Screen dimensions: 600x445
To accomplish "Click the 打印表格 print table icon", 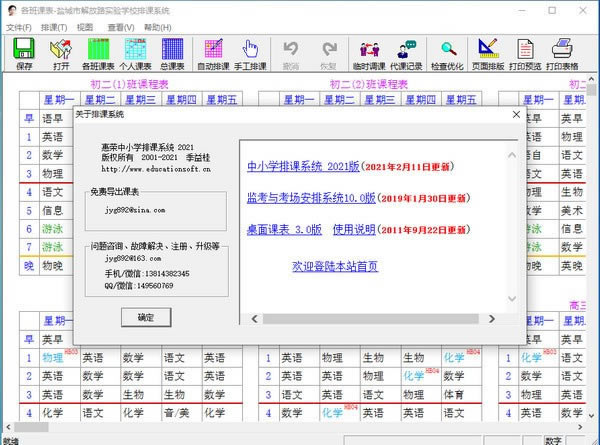I will tap(563, 53).
